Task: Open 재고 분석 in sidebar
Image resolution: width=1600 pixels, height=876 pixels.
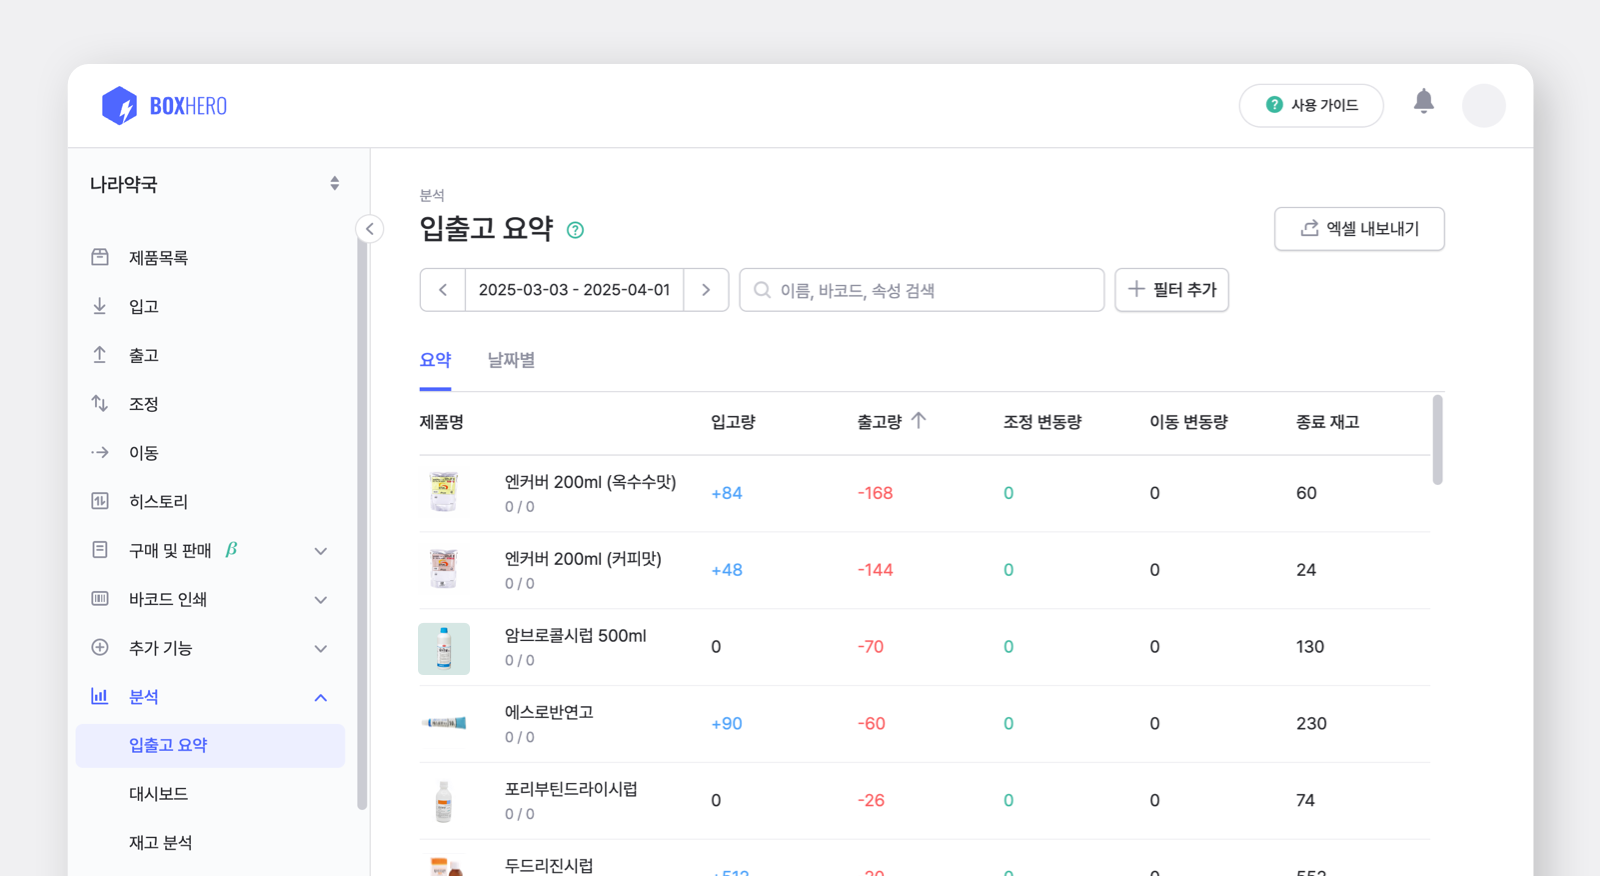Action: click(160, 843)
